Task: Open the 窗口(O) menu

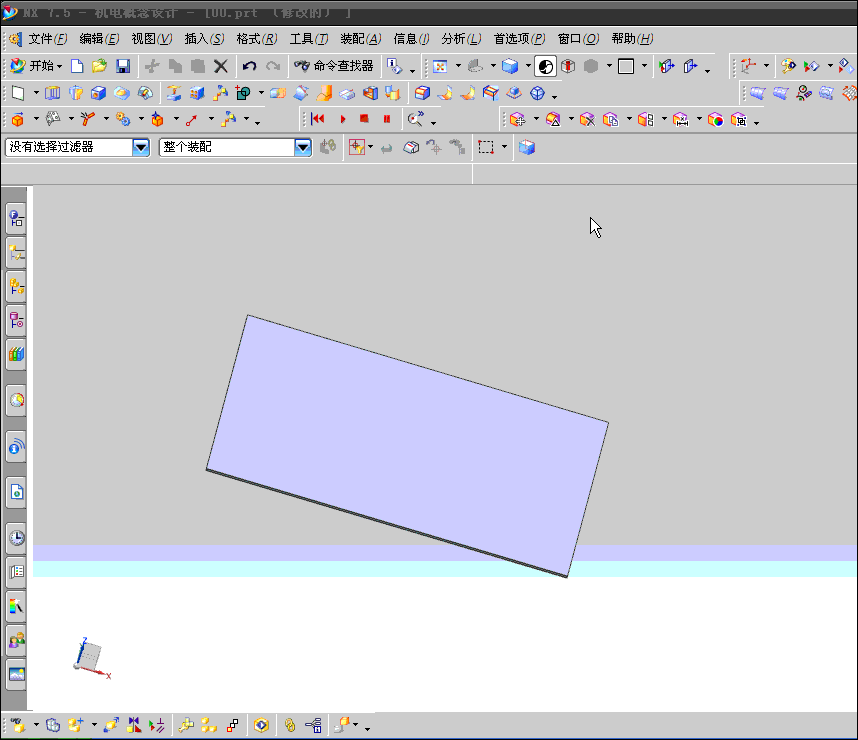Action: point(578,39)
